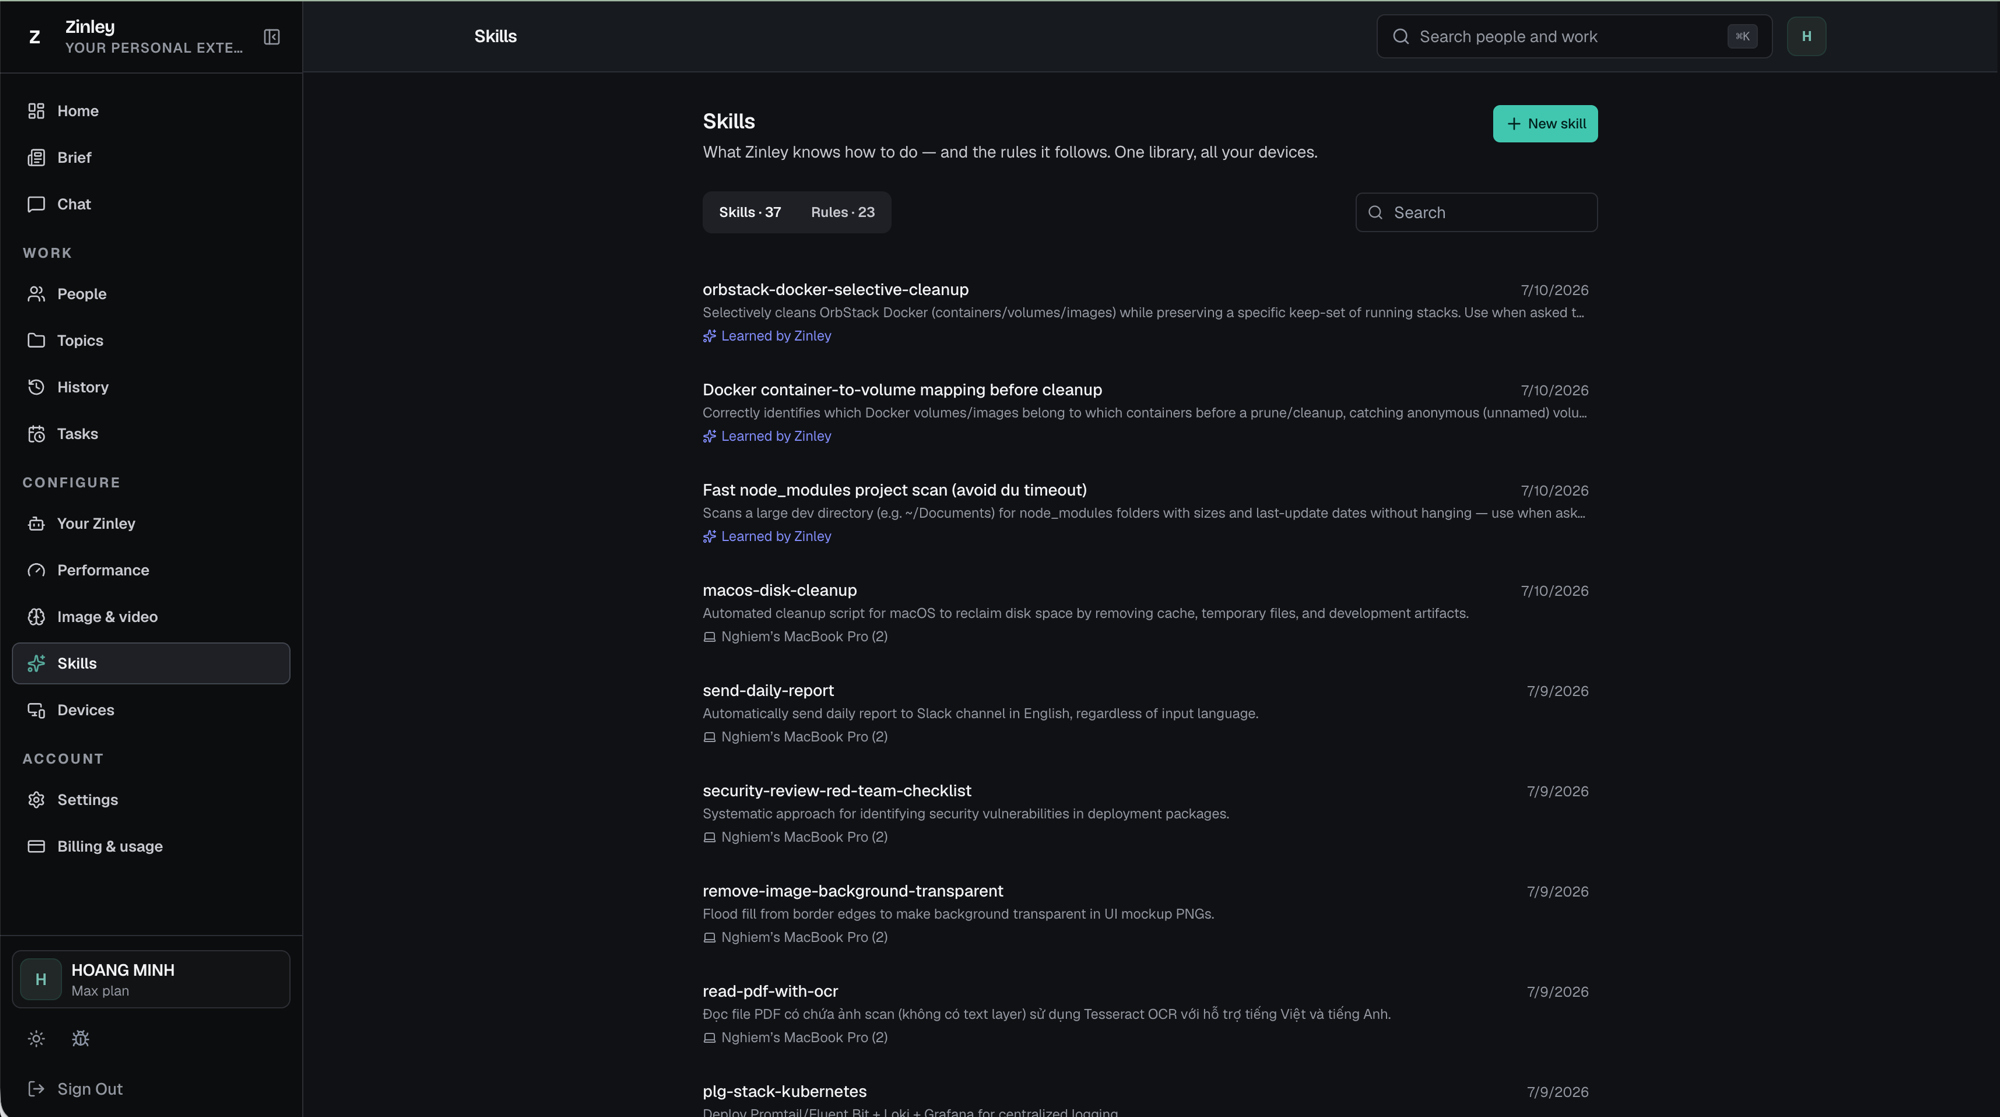Click the Brief newspaper icon
The width and height of the screenshot is (2000, 1117).
[36, 157]
